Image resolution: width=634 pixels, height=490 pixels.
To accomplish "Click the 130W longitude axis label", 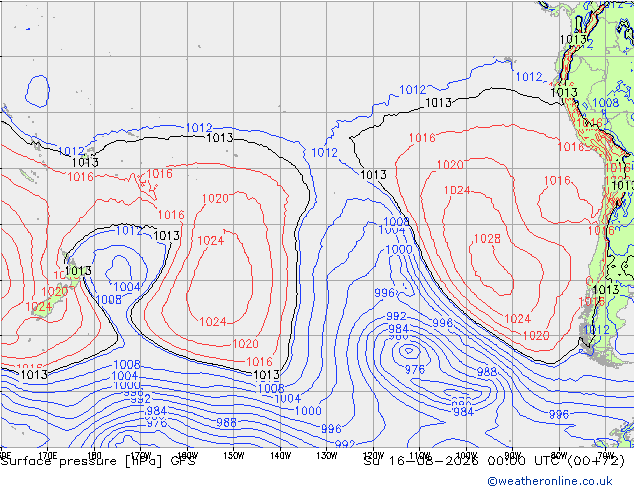I will click(327, 455).
